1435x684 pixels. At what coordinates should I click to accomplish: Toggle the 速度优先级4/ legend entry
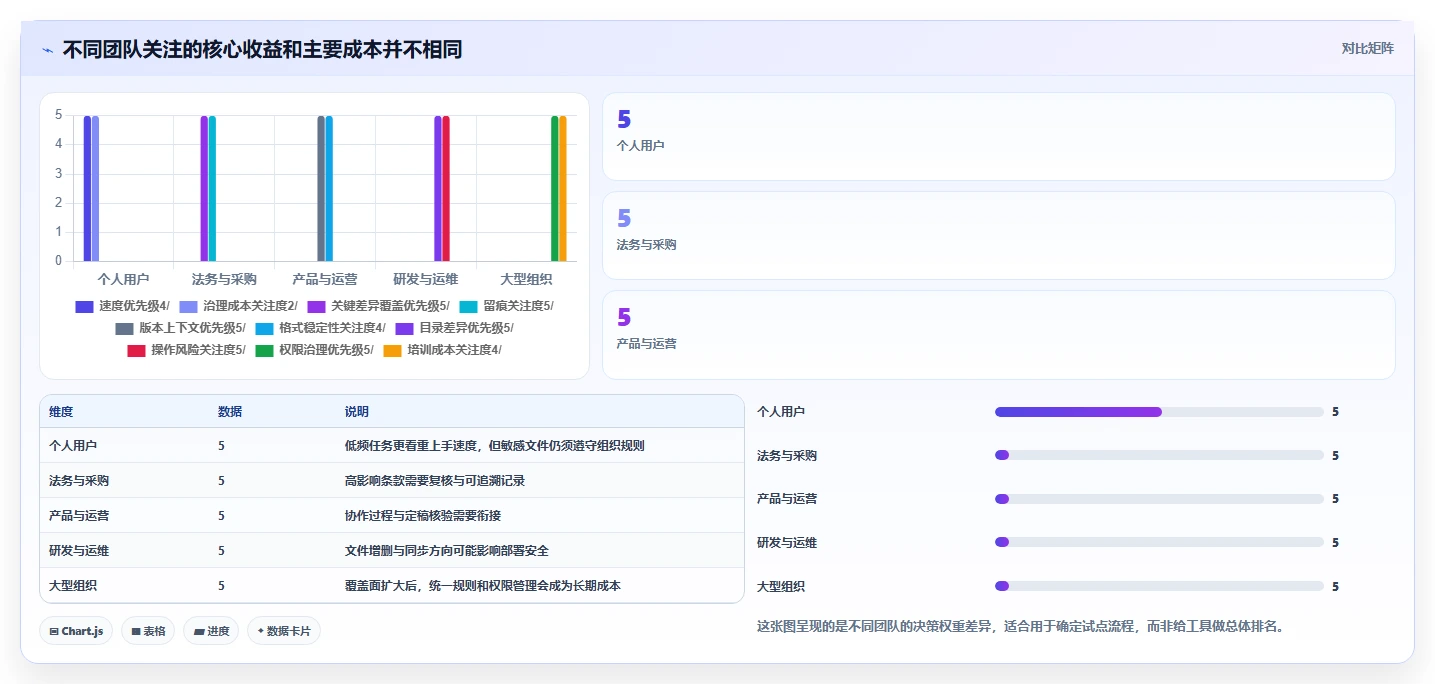(122, 306)
